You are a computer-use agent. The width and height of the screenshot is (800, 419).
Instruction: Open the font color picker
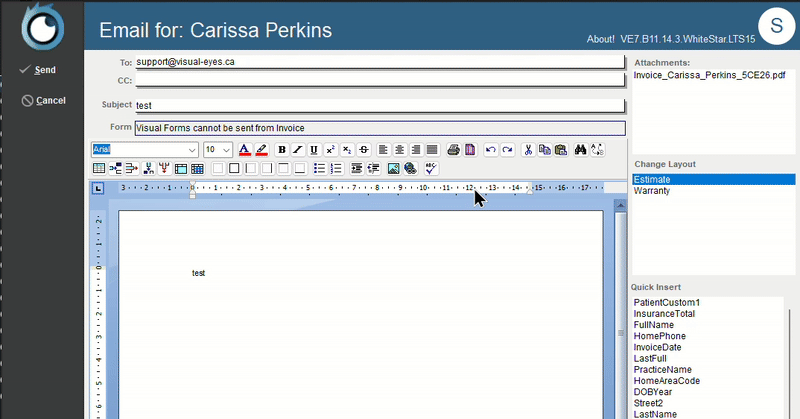click(x=244, y=150)
